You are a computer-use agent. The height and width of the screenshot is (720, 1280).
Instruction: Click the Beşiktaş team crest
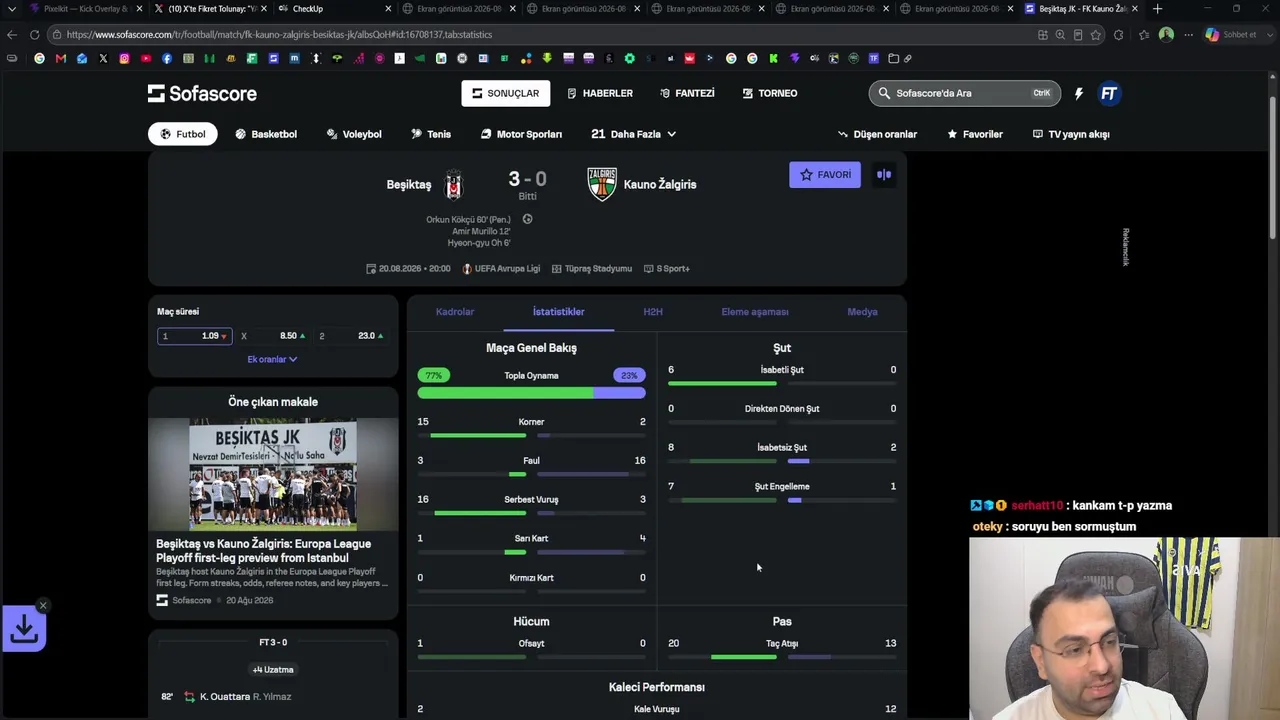(x=454, y=184)
